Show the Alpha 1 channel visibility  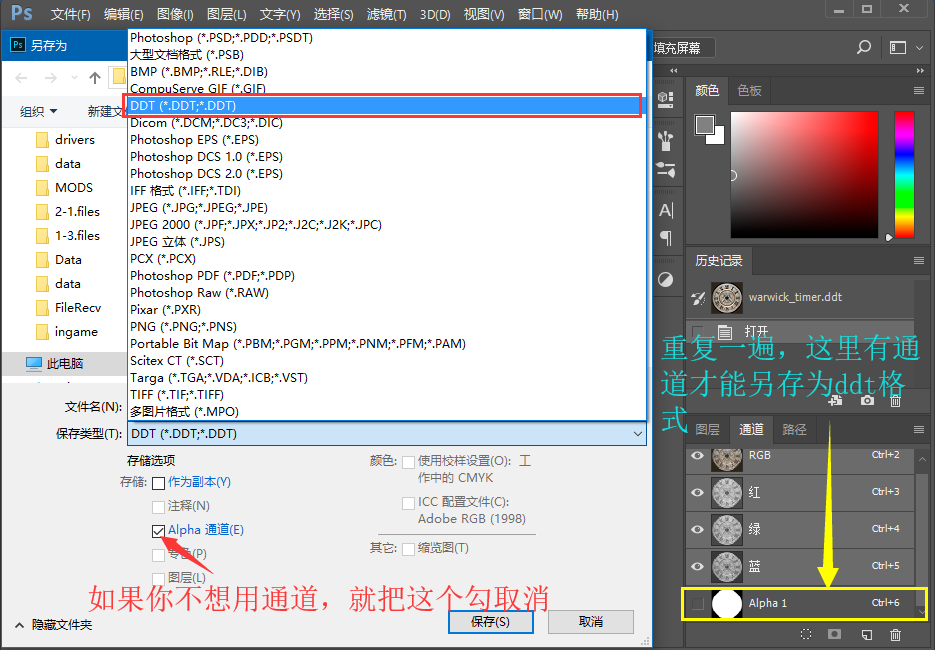697,603
